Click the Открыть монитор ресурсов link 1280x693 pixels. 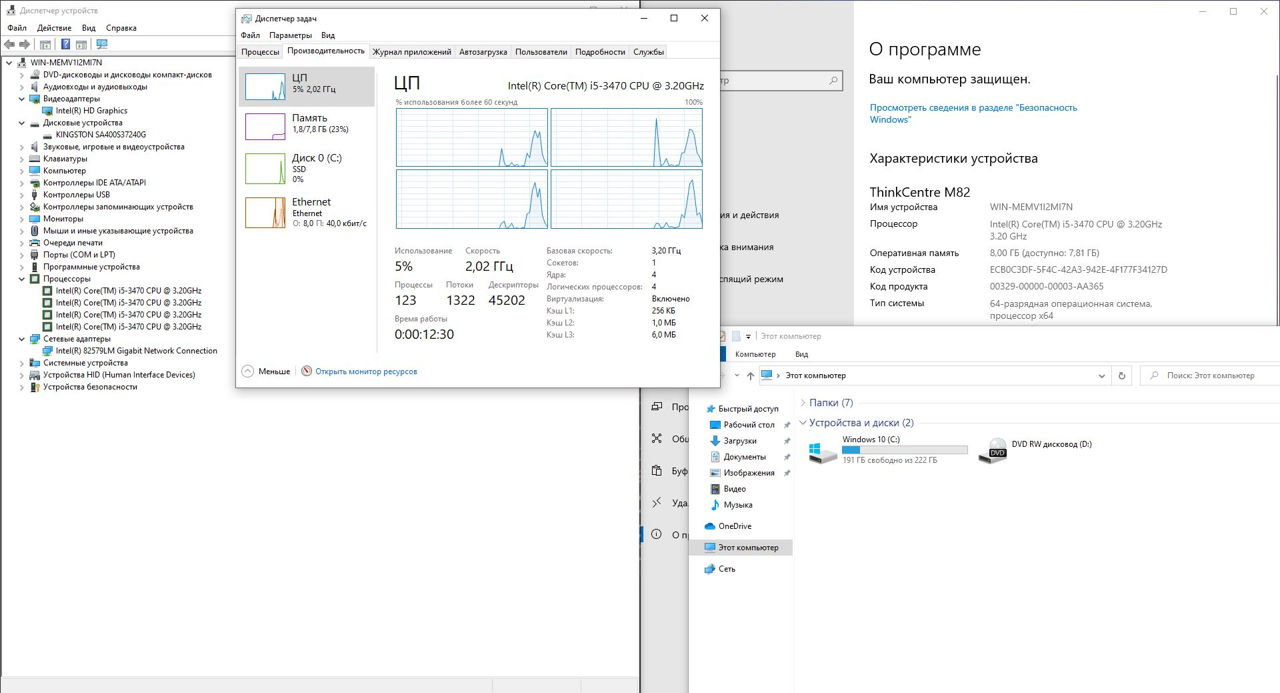click(365, 371)
